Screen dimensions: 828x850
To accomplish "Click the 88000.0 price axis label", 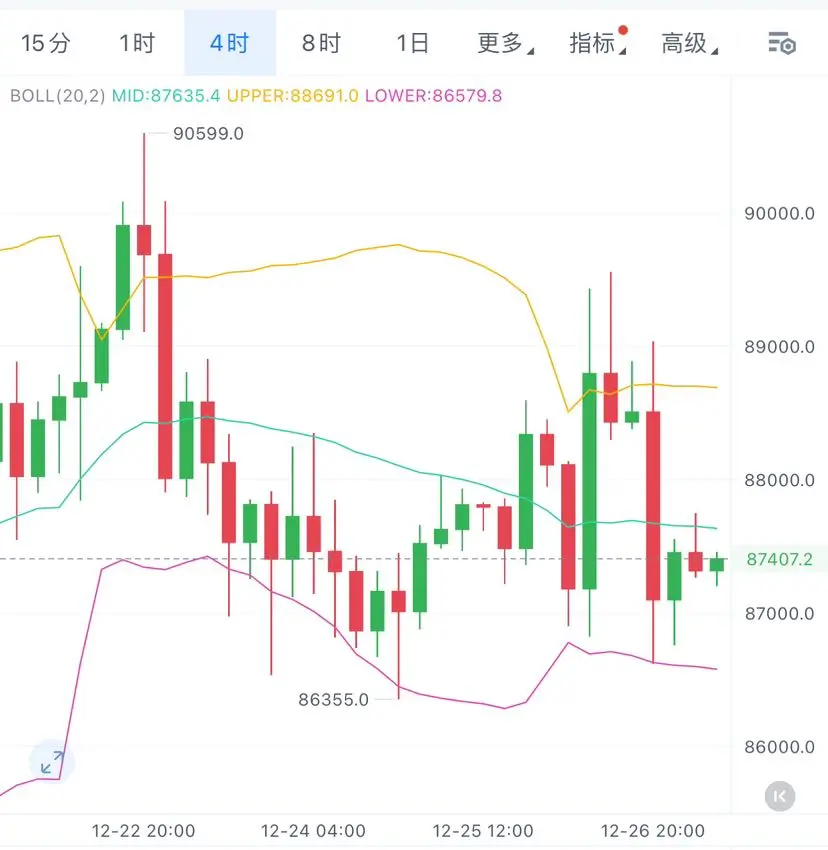I will click(779, 480).
